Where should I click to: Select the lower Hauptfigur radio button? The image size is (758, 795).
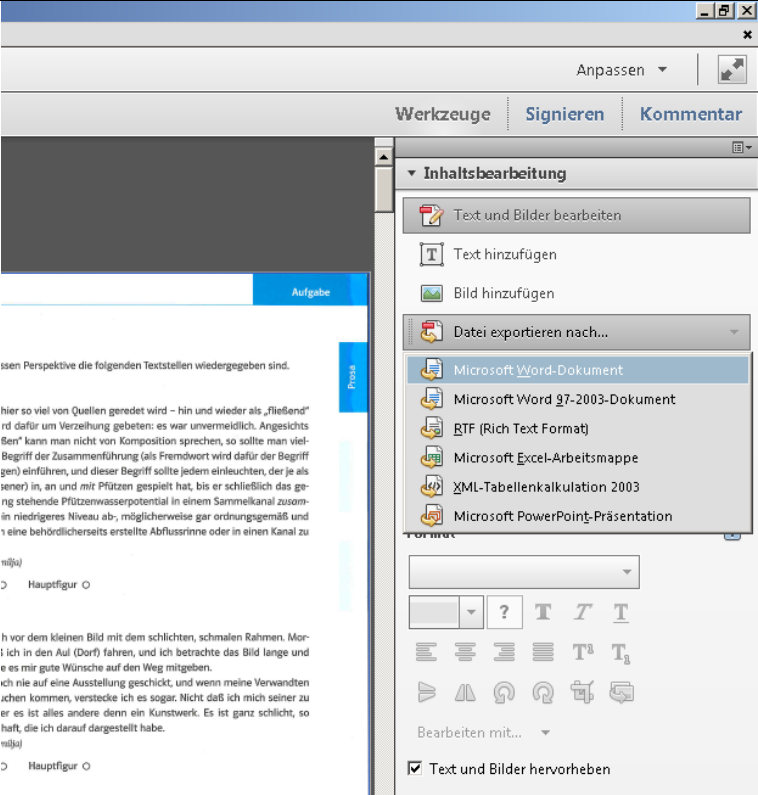pyautogui.click(x=86, y=766)
